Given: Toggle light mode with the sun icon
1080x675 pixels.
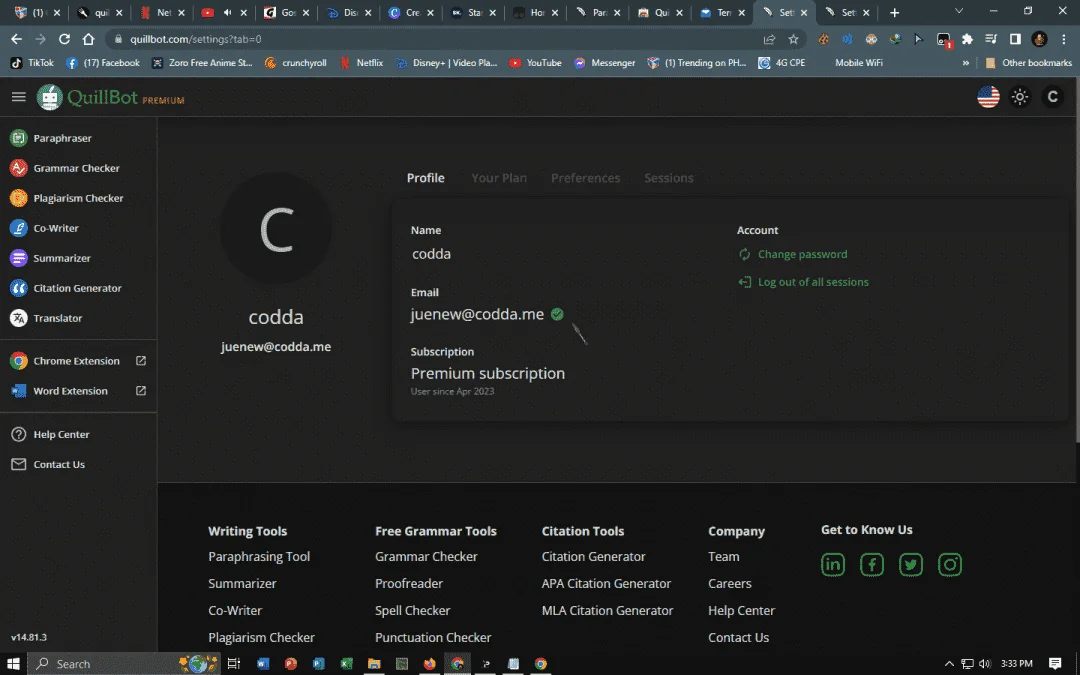Looking at the screenshot, I should (1020, 97).
